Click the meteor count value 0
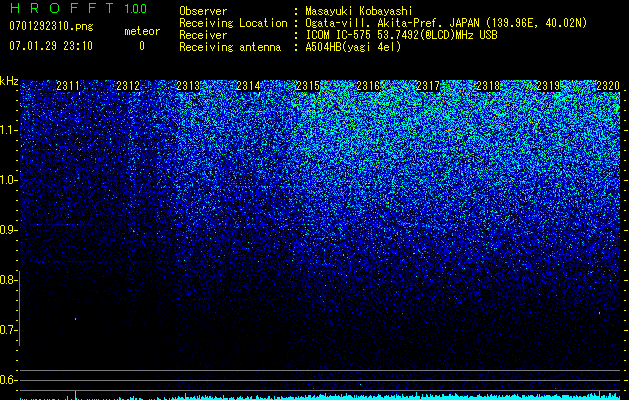The width and height of the screenshot is (629, 400). pyautogui.click(x=142, y=46)
